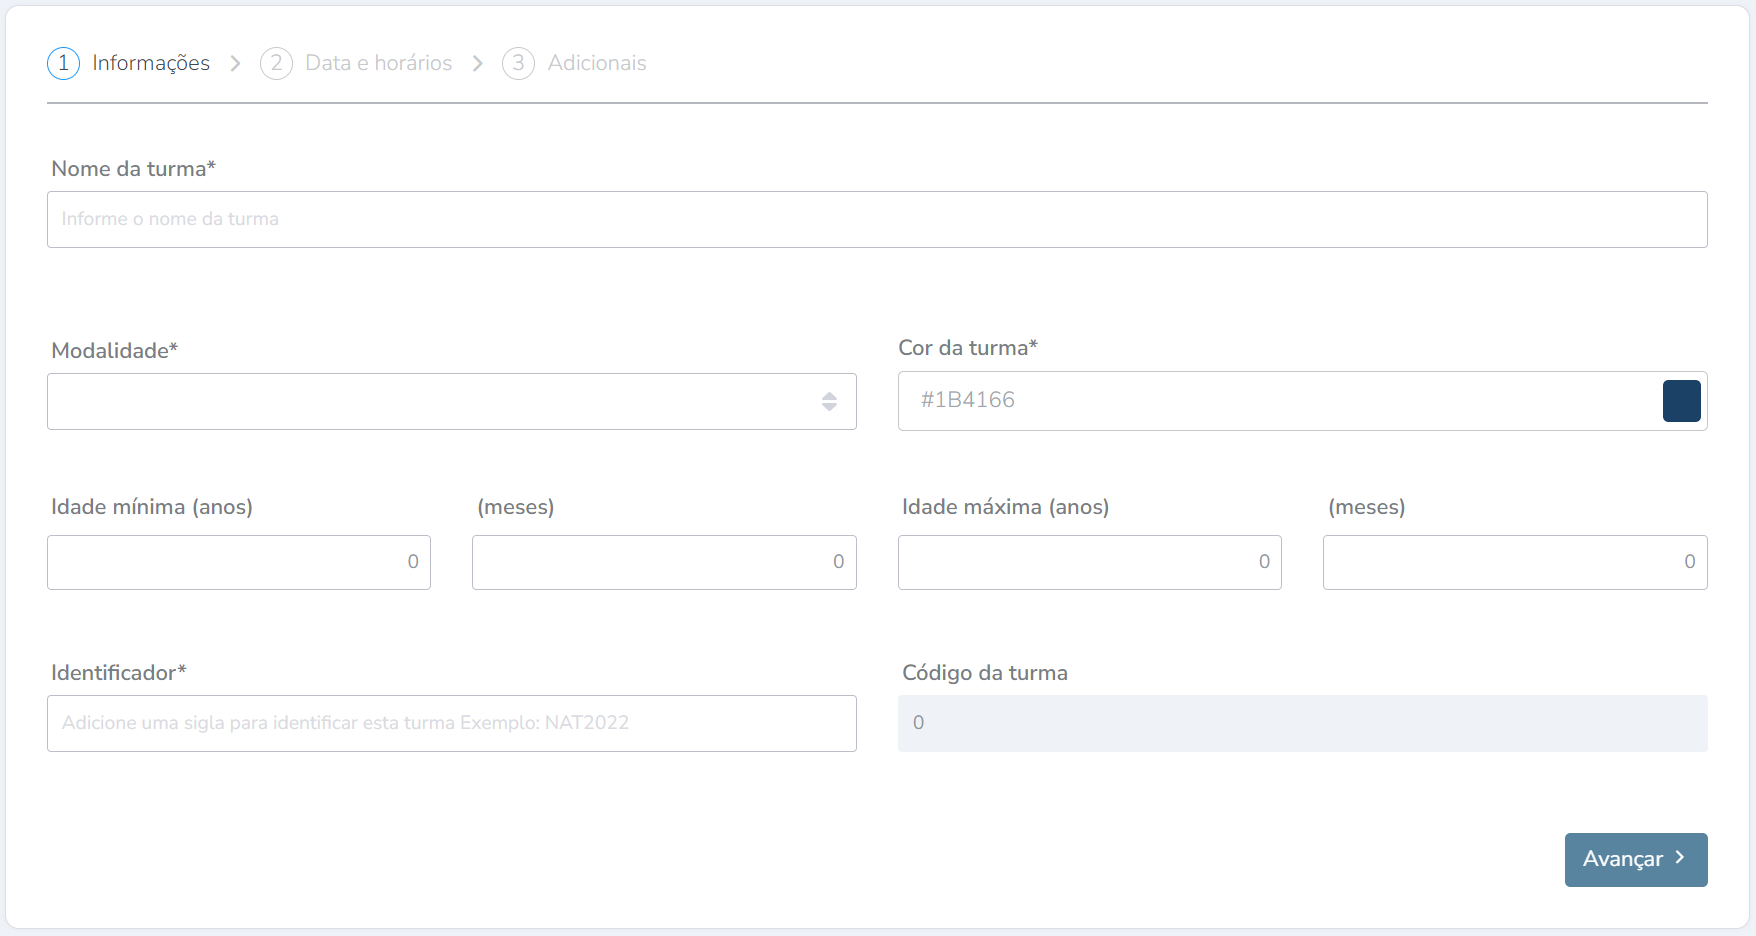Click chevron arrow after Informações step

click(235, 63)
